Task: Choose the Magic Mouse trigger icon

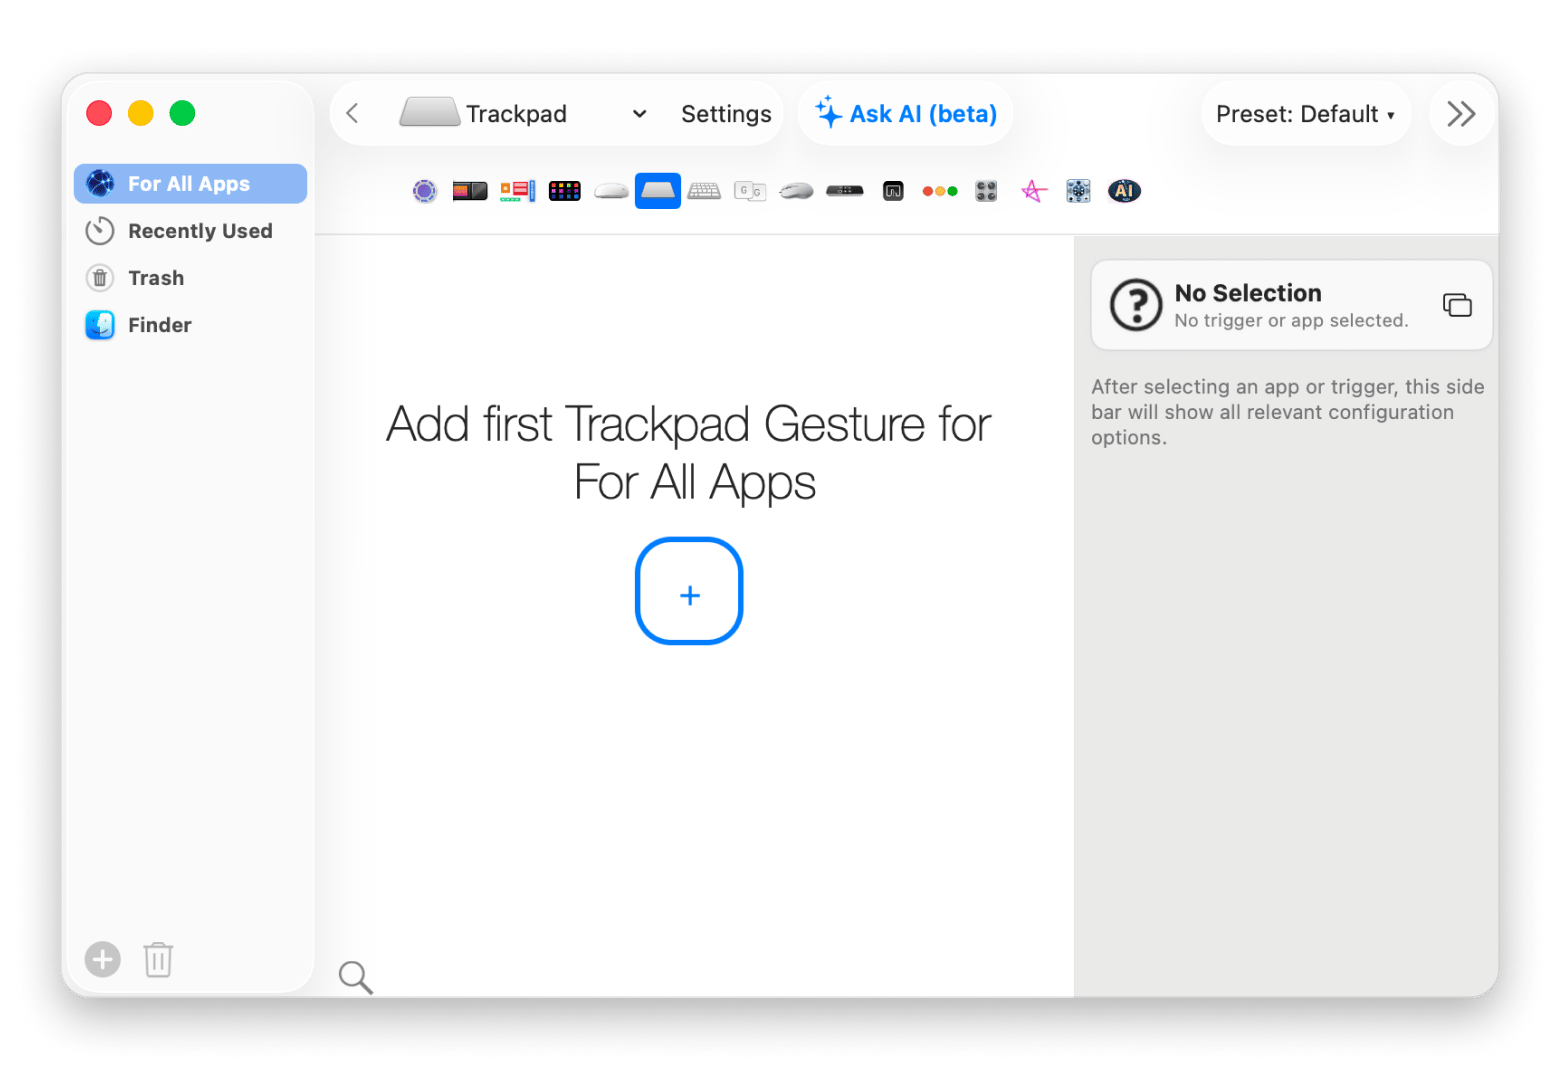Action: coord(611,191)
